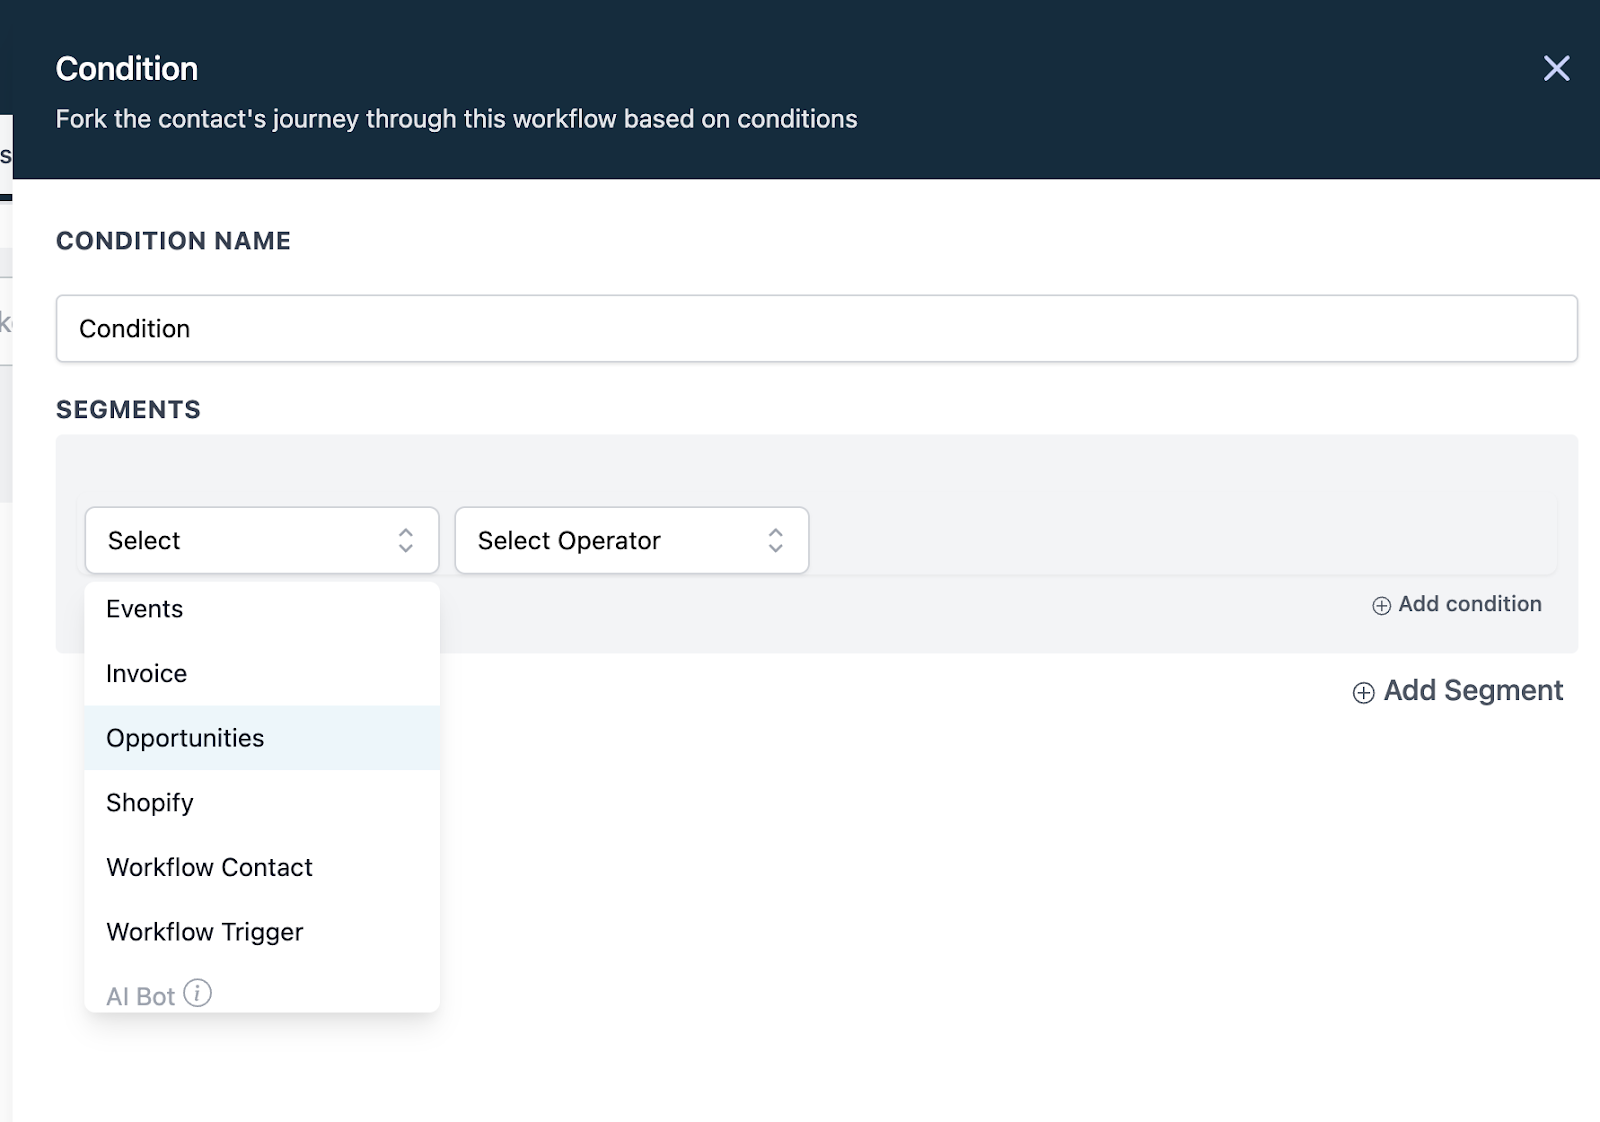
Task: Click the SEGMENTS section heading
Action: 128,410
